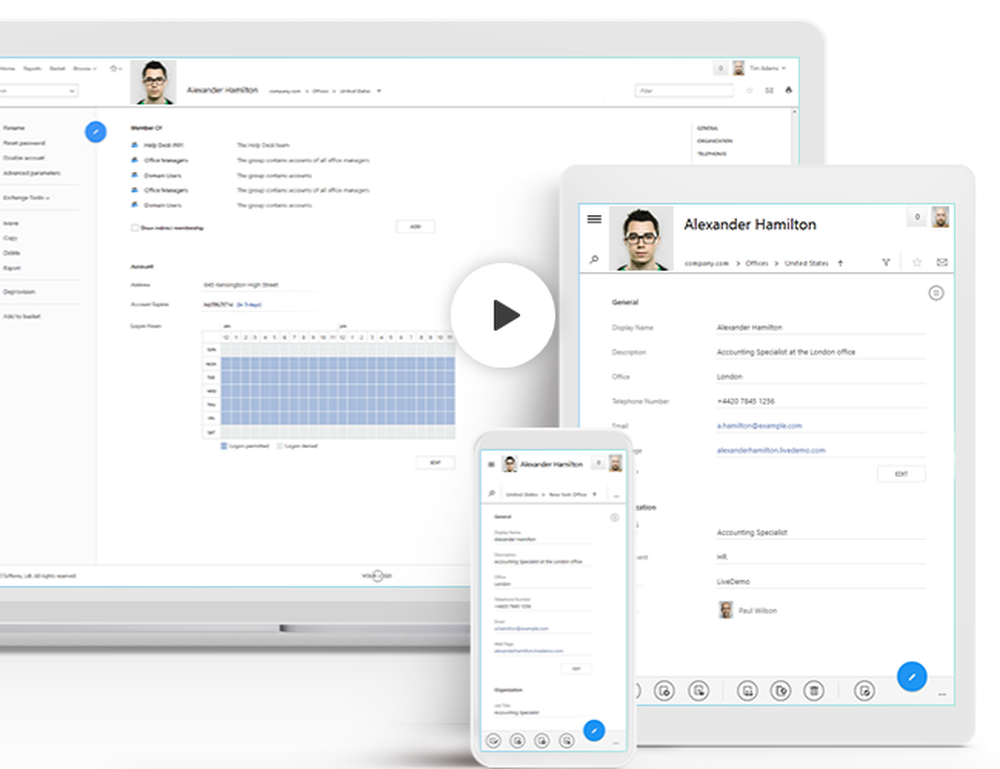This screenshot has height=769, width=1000.
Task: Open a.hamilton@example.com link on tablet
Action: point(759,425)
